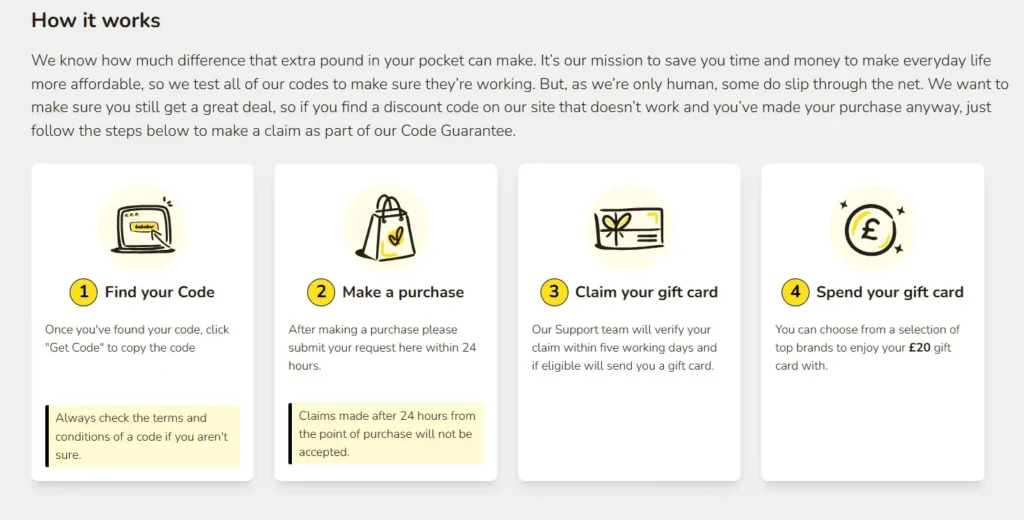Click the "Find your Code" heading

159,292
